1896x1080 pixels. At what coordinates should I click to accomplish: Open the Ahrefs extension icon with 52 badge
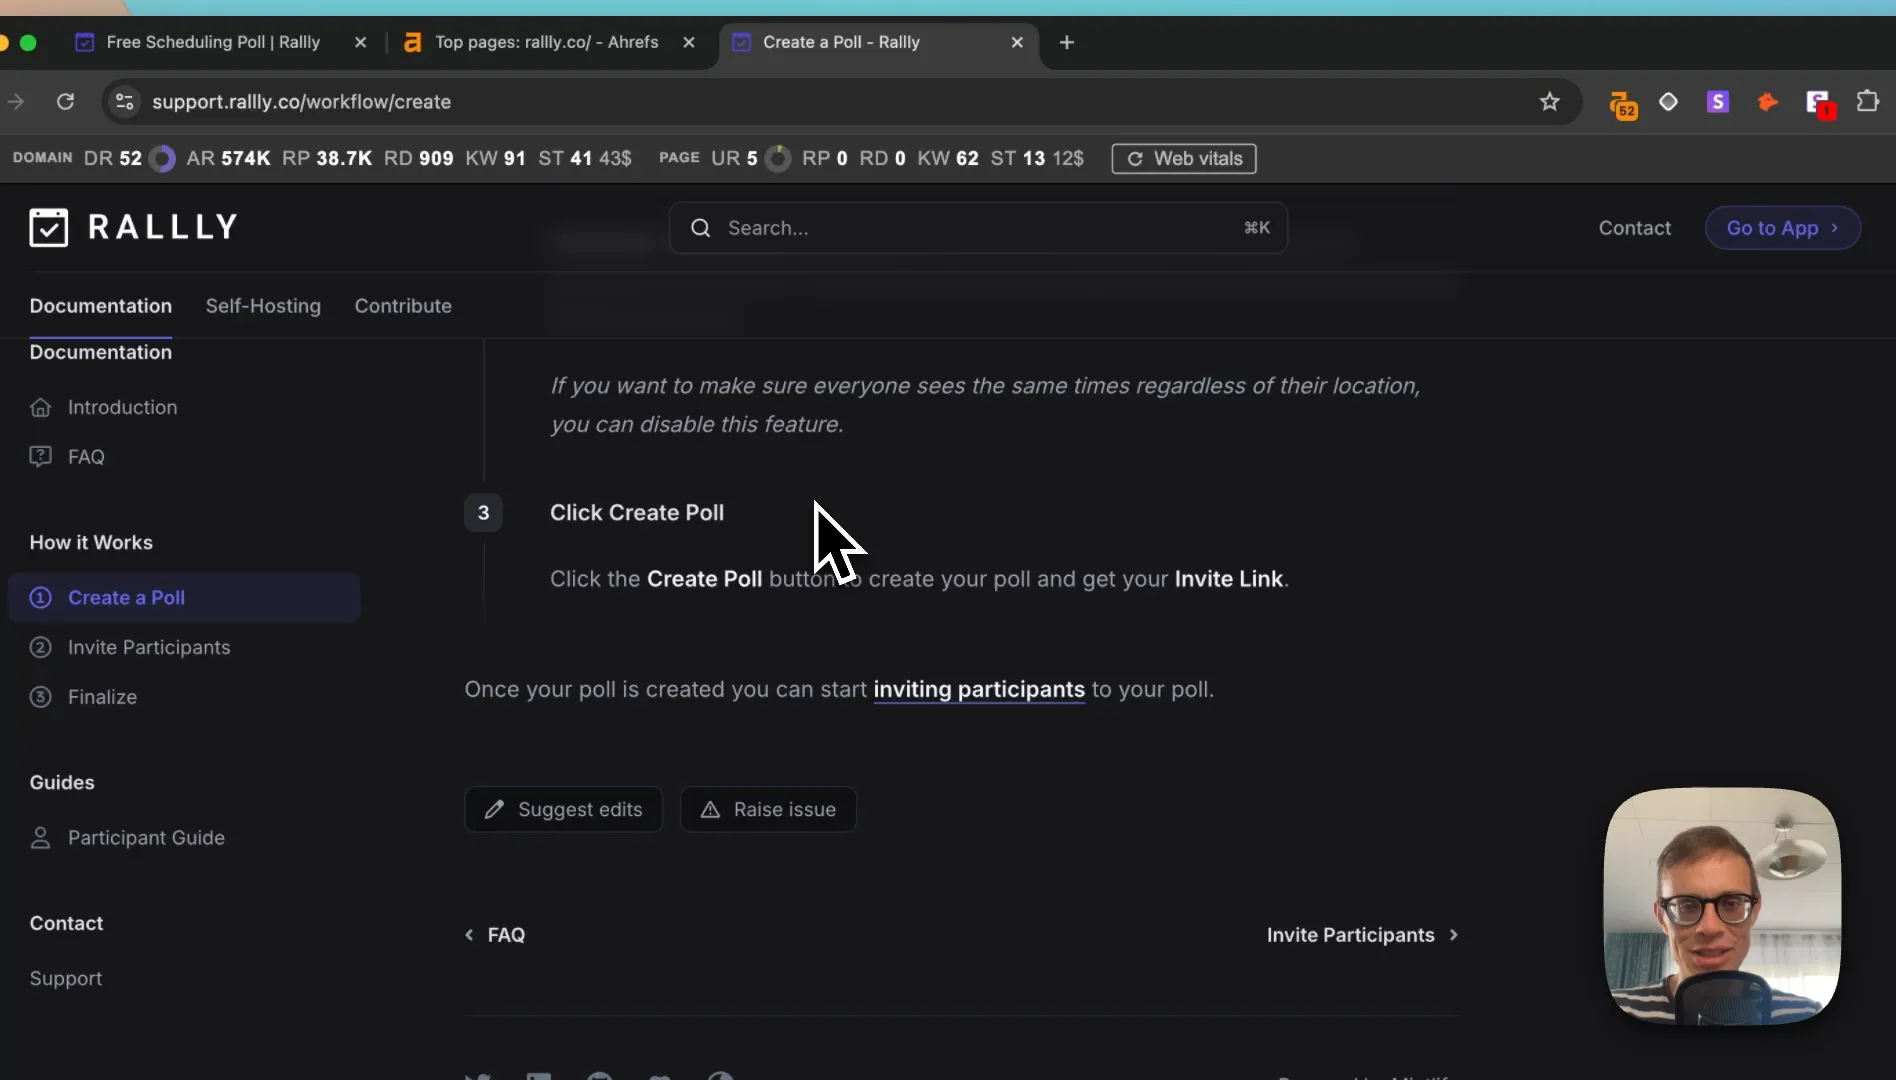click(1622, 103)
